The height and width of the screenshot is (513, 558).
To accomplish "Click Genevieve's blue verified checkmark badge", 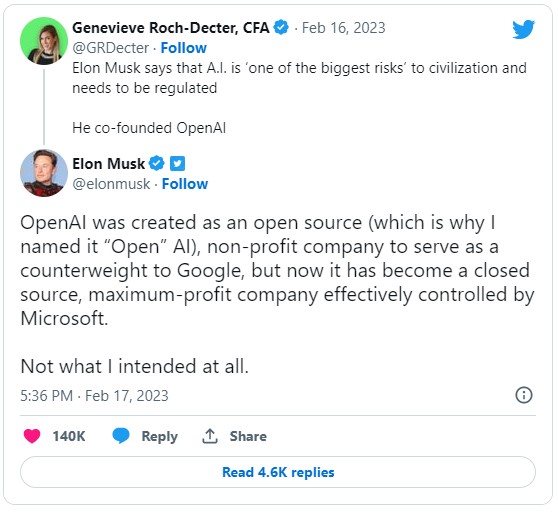I will [x=281, y=28].
